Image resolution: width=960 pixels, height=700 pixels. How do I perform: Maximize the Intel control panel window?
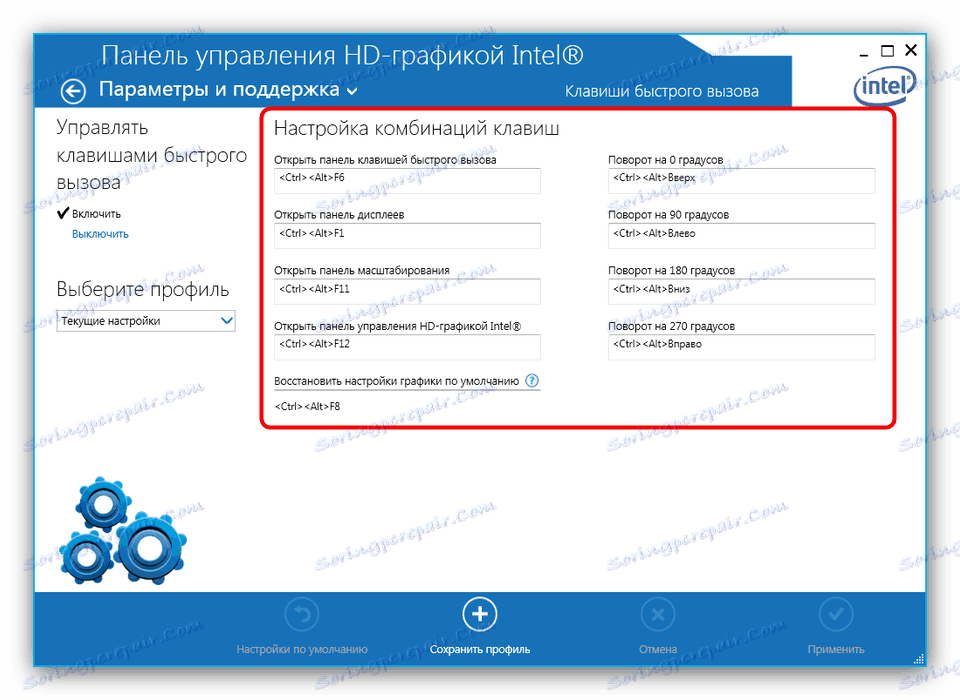coord(887,51)
